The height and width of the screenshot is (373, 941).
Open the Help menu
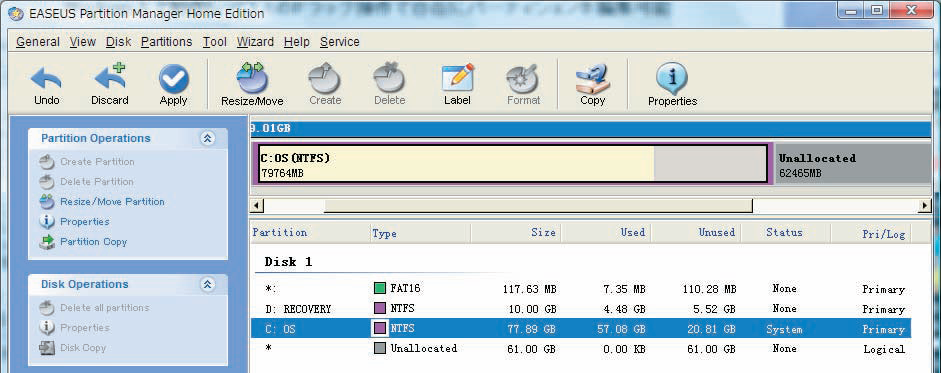click(296, 42)
